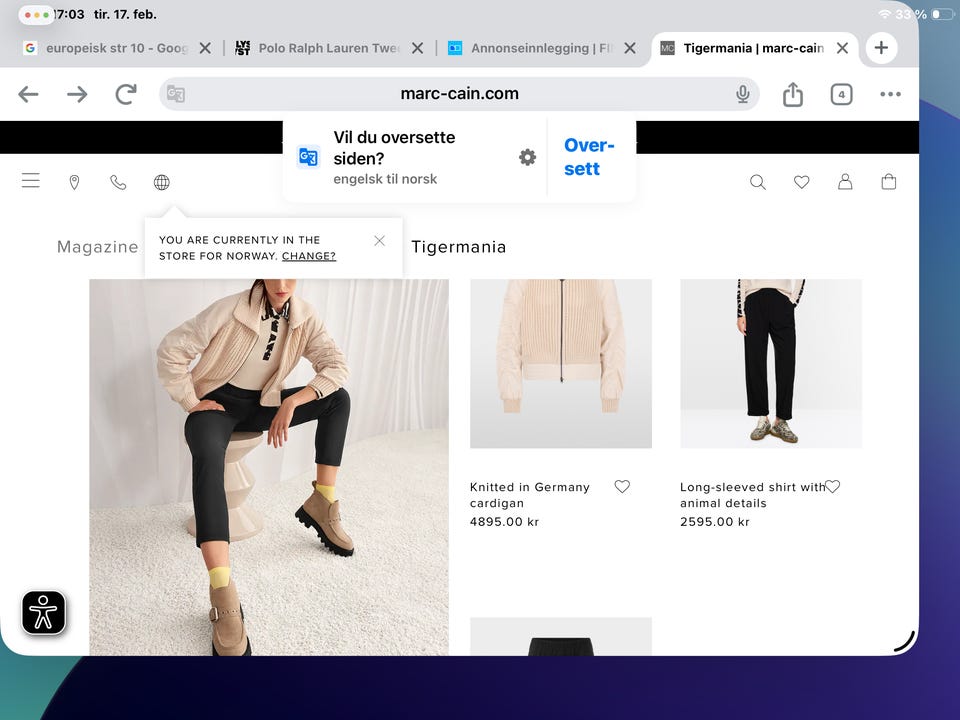
Task: Open the Magazine breadcrumb link
Action: (97, 247)
